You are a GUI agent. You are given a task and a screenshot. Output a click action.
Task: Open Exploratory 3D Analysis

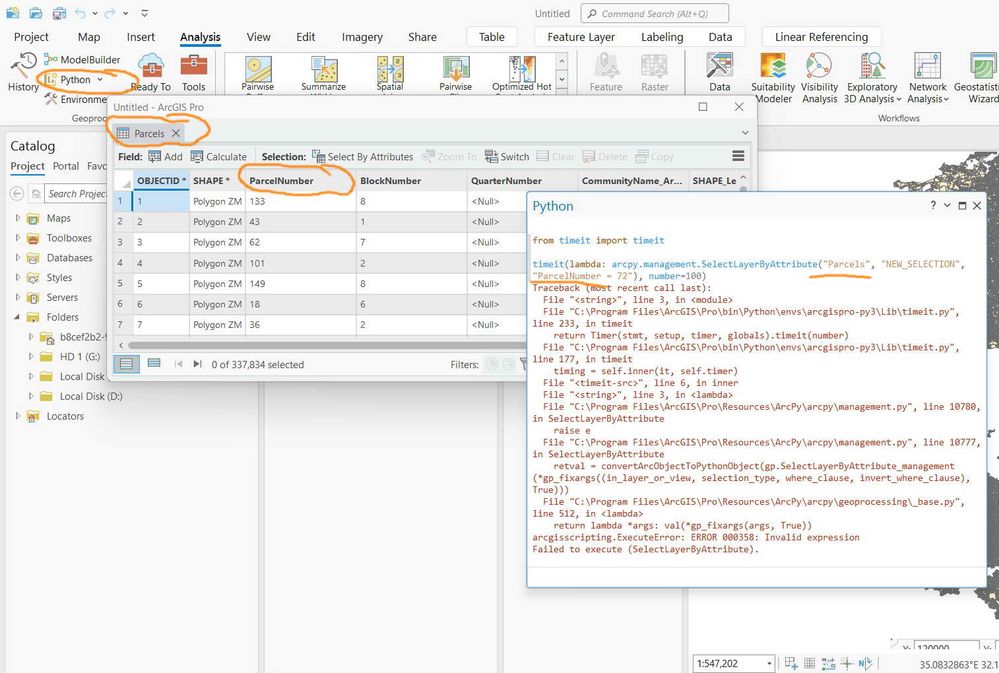click(x=872, y=78)
